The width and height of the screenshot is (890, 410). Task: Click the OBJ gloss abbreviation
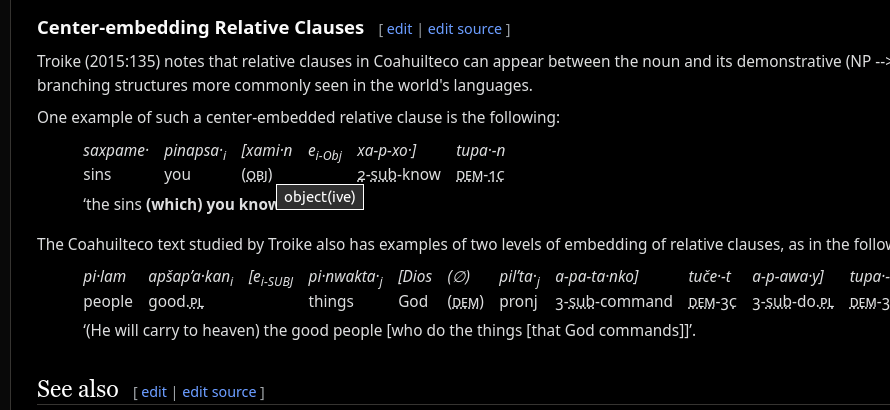pyautogui.click(x=257, y=176)
